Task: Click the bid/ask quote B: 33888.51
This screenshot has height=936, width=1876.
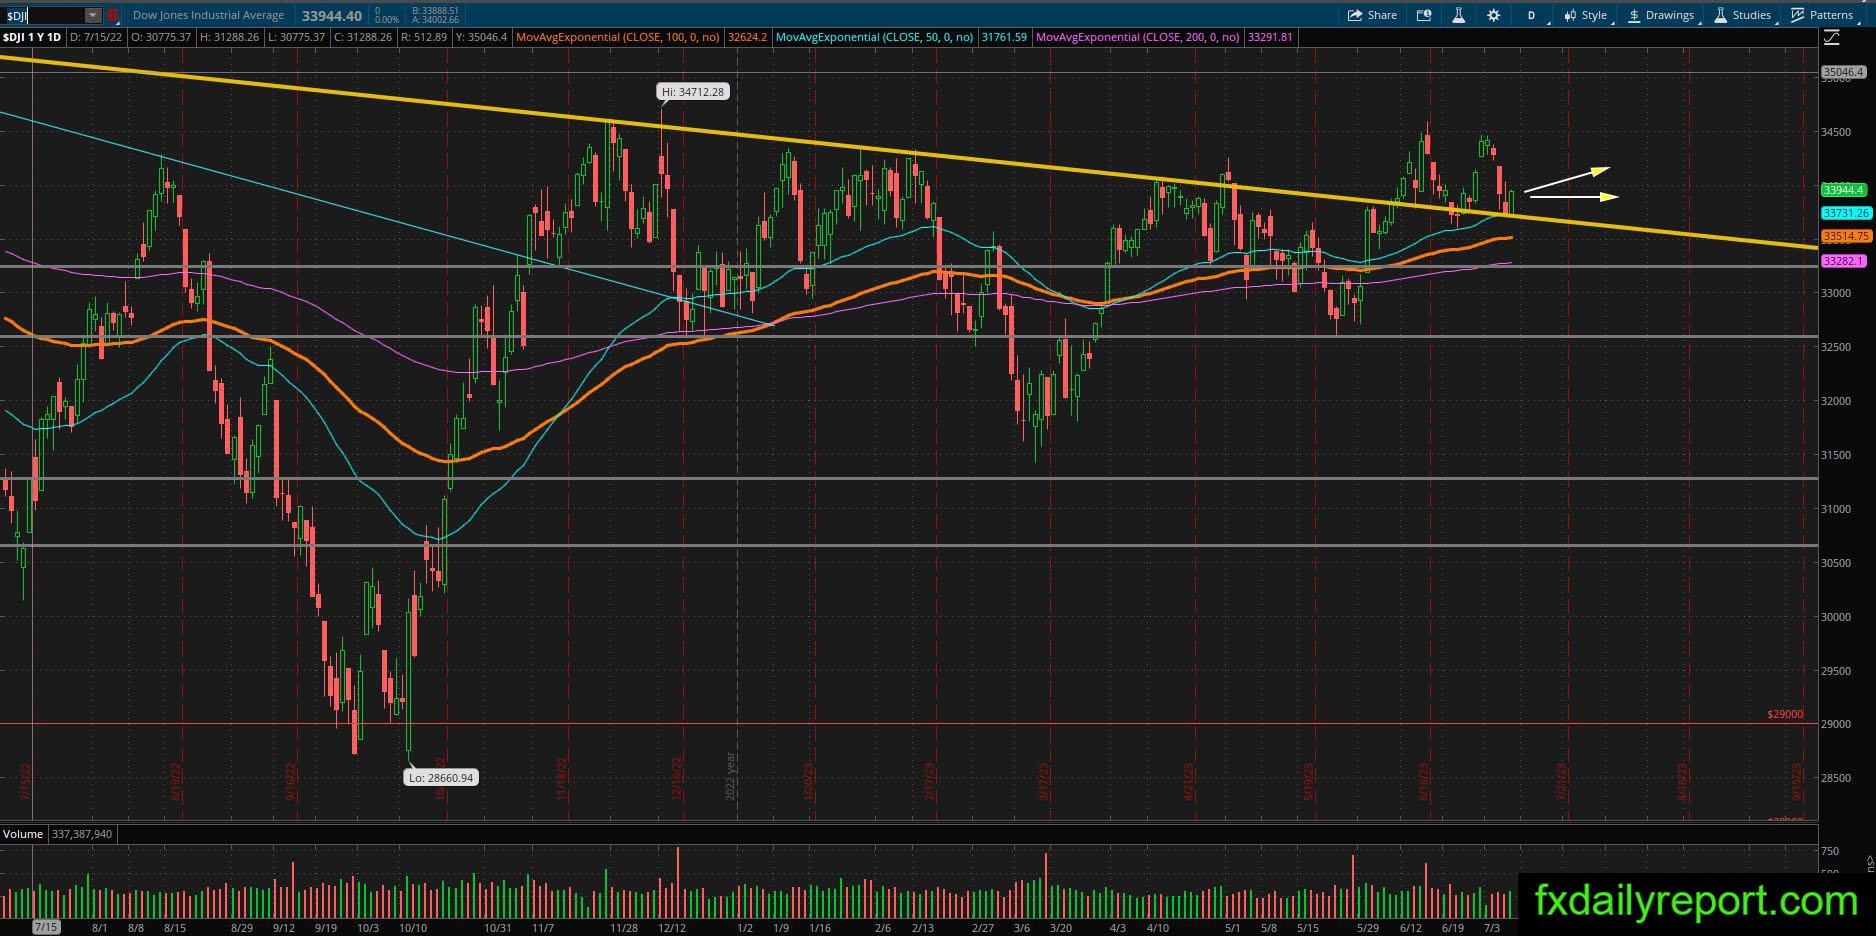Action: (434, 11)
